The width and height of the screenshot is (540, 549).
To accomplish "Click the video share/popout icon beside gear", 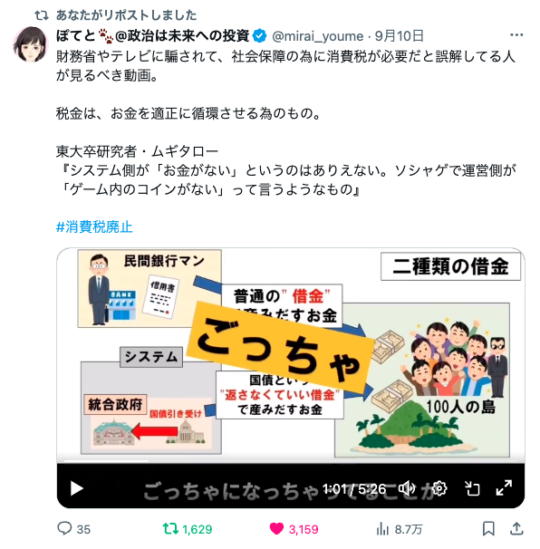I will point(472,488).
